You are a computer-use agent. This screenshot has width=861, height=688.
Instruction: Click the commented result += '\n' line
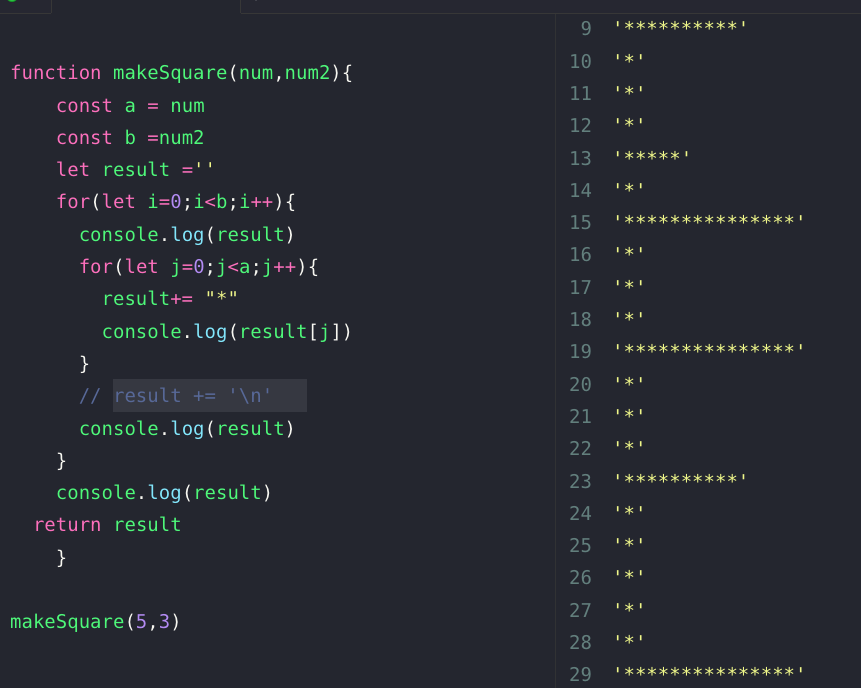point(175,396)
